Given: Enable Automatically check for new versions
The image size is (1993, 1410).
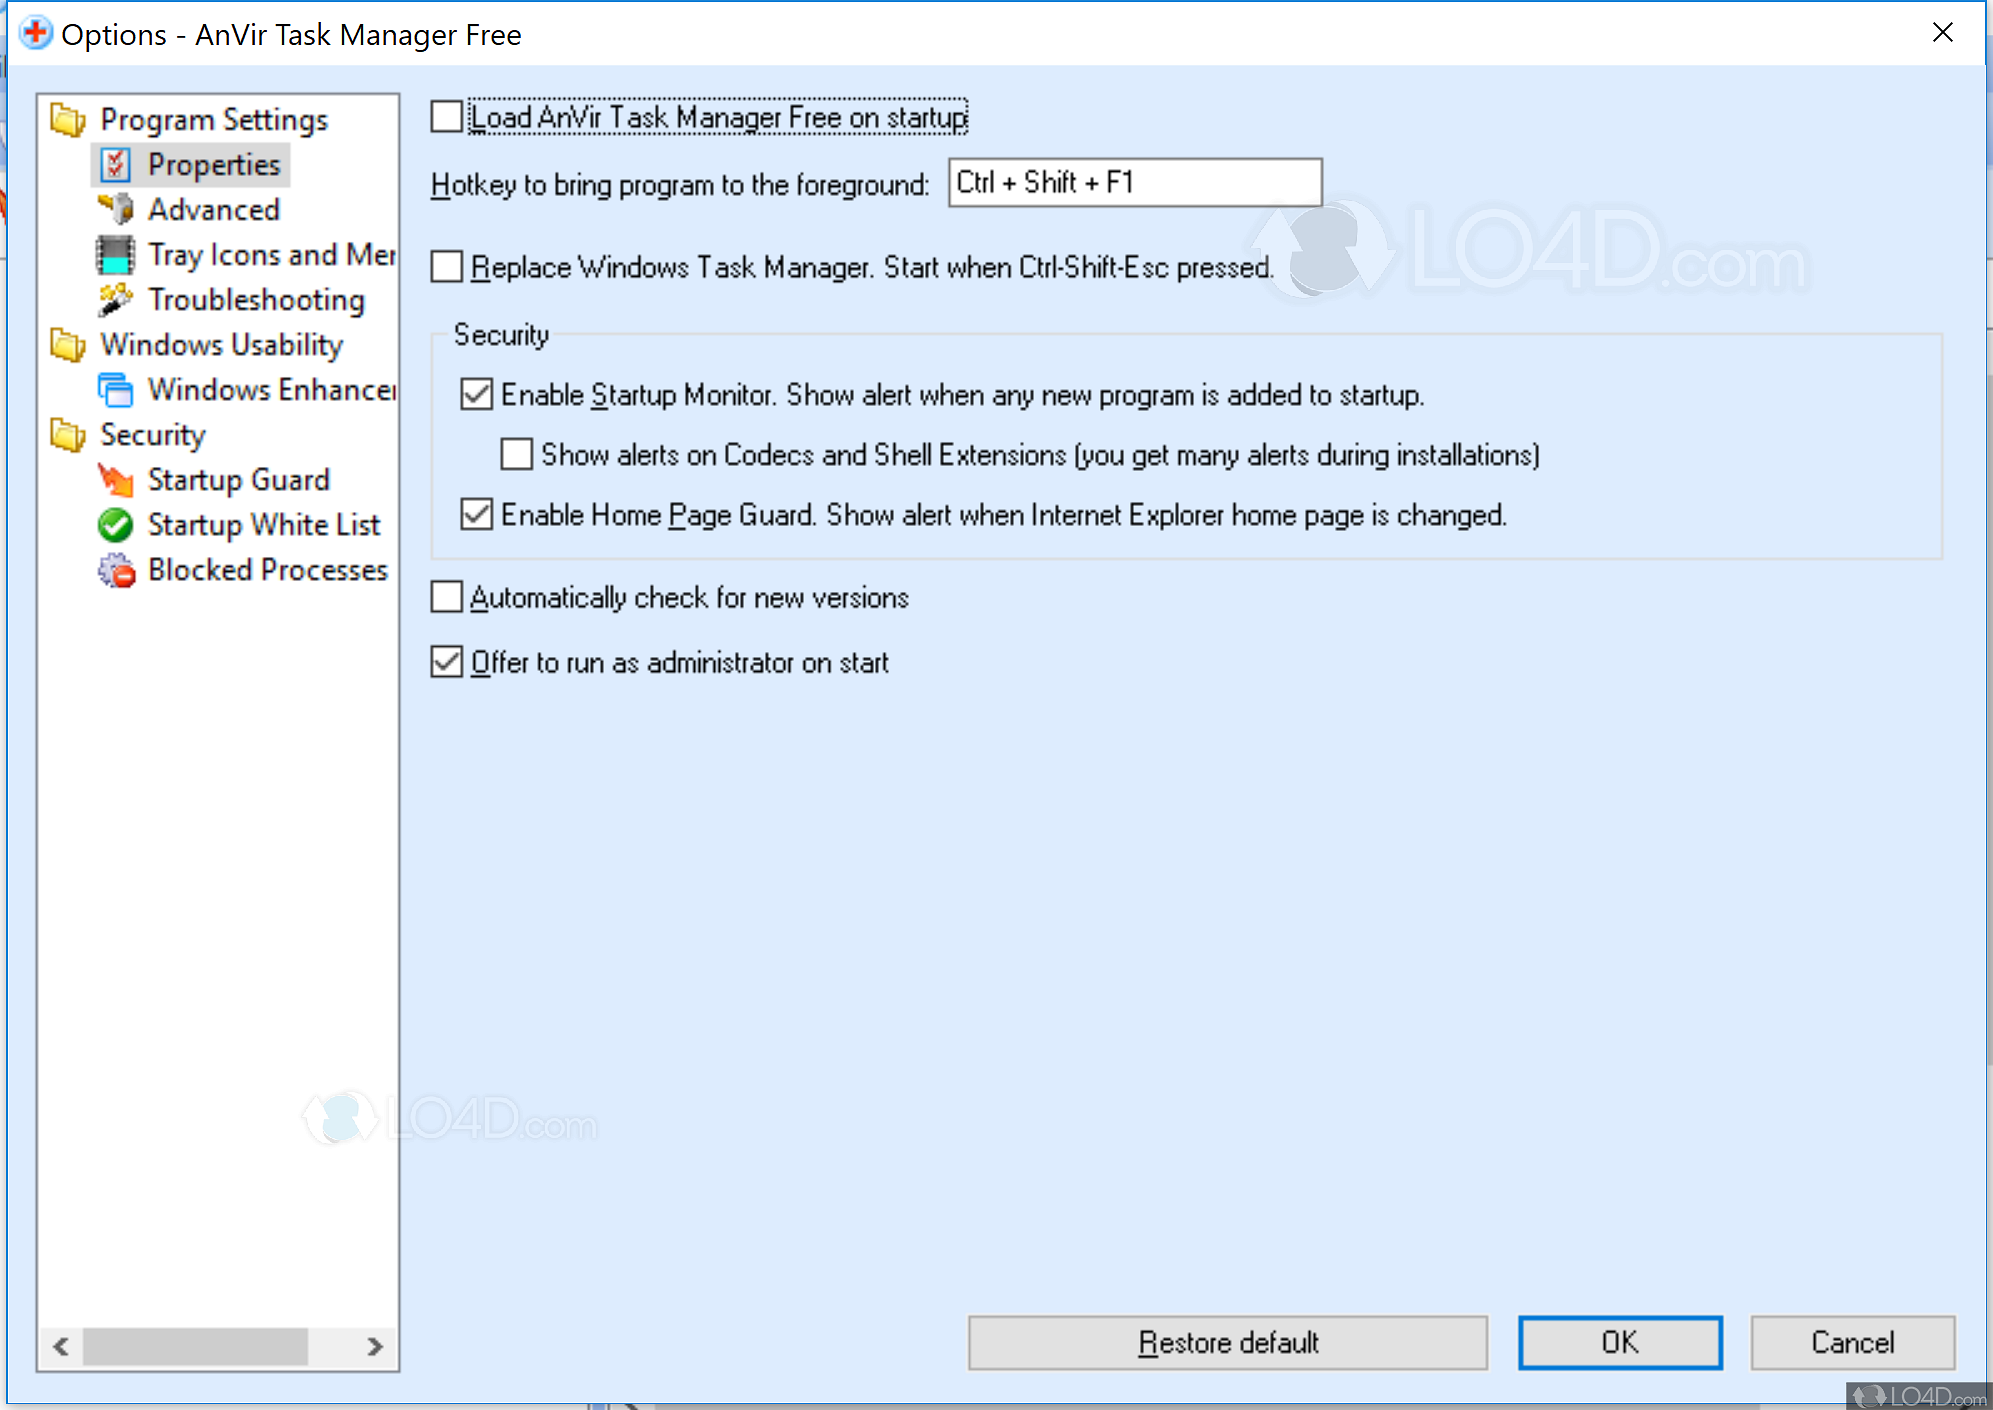Looking at the screenshot, I should (x=447, y=597).
